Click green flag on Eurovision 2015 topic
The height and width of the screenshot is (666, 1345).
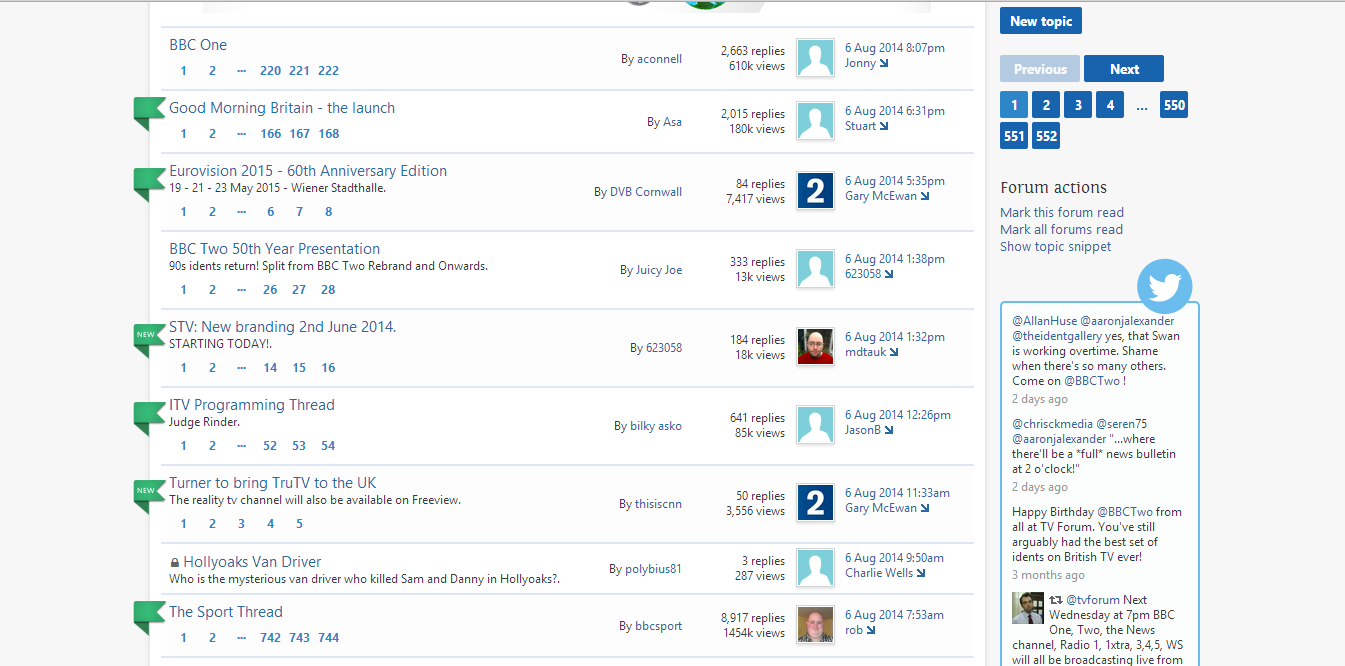[x=149, y=184]
